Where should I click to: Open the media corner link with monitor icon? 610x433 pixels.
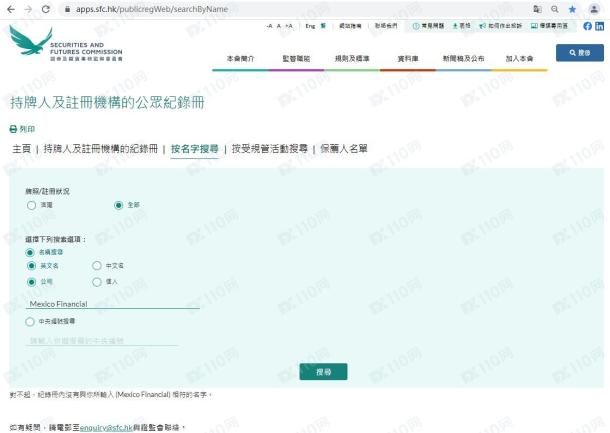(x=549, y=26)
